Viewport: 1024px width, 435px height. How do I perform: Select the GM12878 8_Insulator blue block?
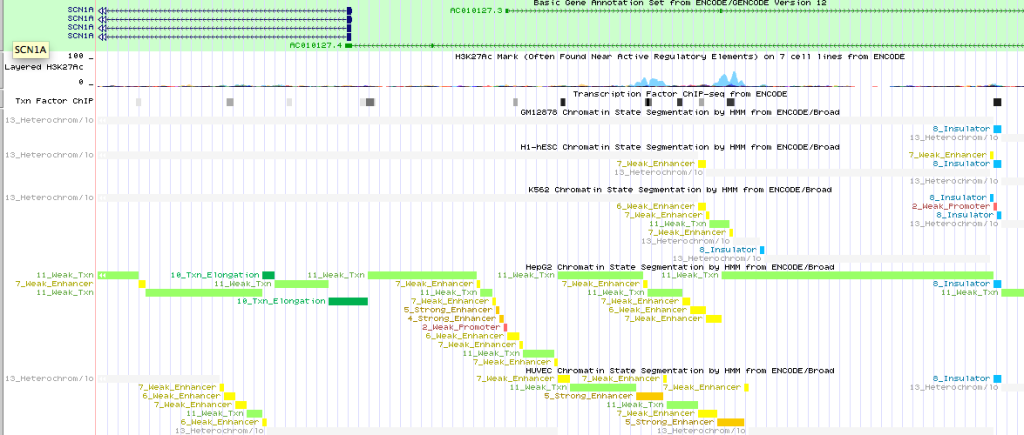tap(997, 129)
